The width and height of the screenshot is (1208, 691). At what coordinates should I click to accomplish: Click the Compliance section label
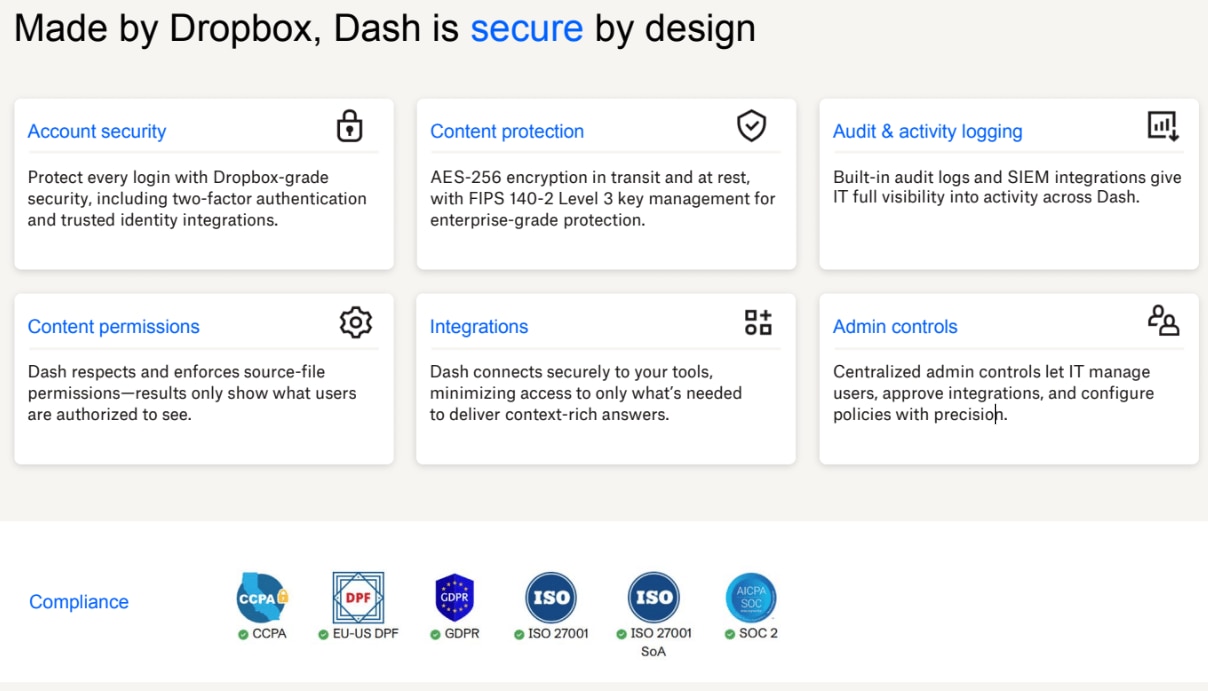click(79, 602)
